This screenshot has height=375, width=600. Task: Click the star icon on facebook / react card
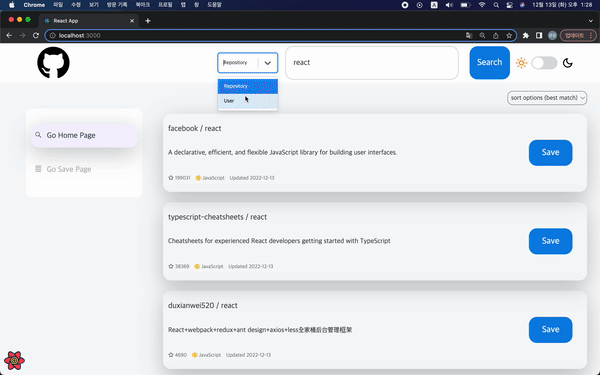pyautogui.click(x=171, y=178)
